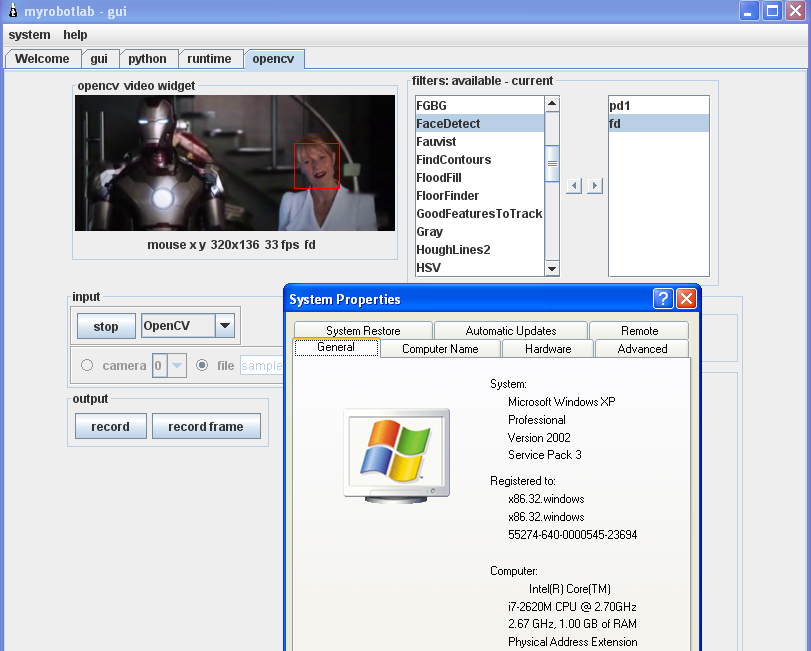The image size is (811, 651).
Task: Click the stop capture button
Action: coord(106,326)
